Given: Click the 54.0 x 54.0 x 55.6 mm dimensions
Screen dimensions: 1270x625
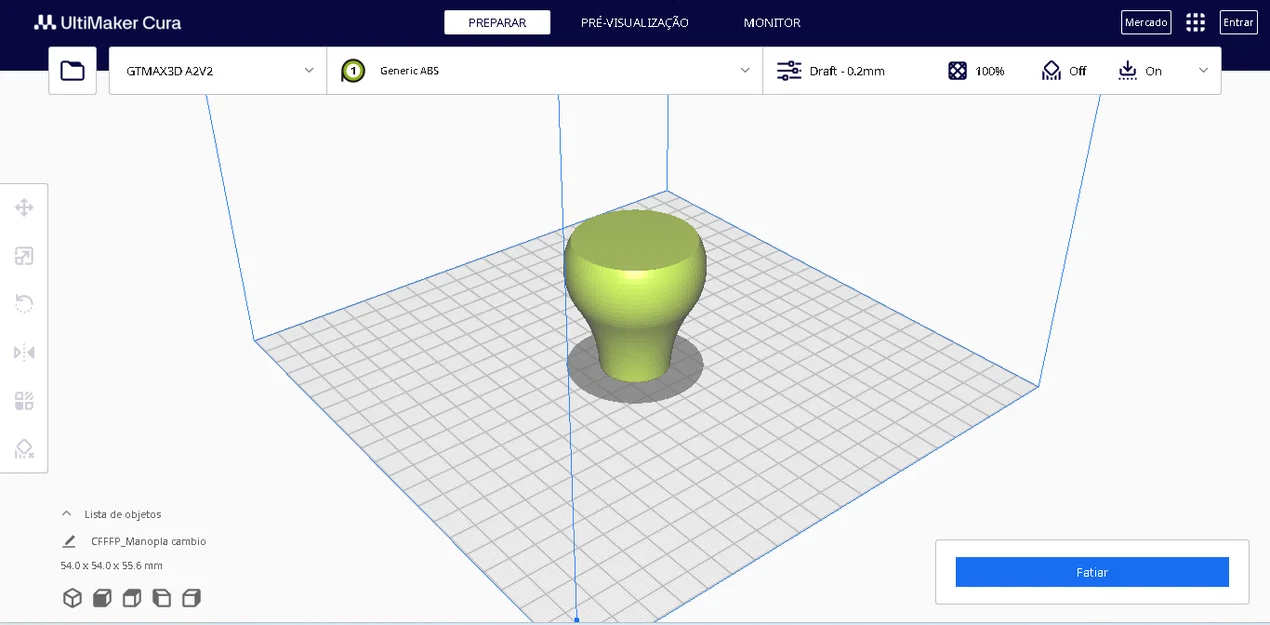Looking at the screenshot, I should [111, 566].
